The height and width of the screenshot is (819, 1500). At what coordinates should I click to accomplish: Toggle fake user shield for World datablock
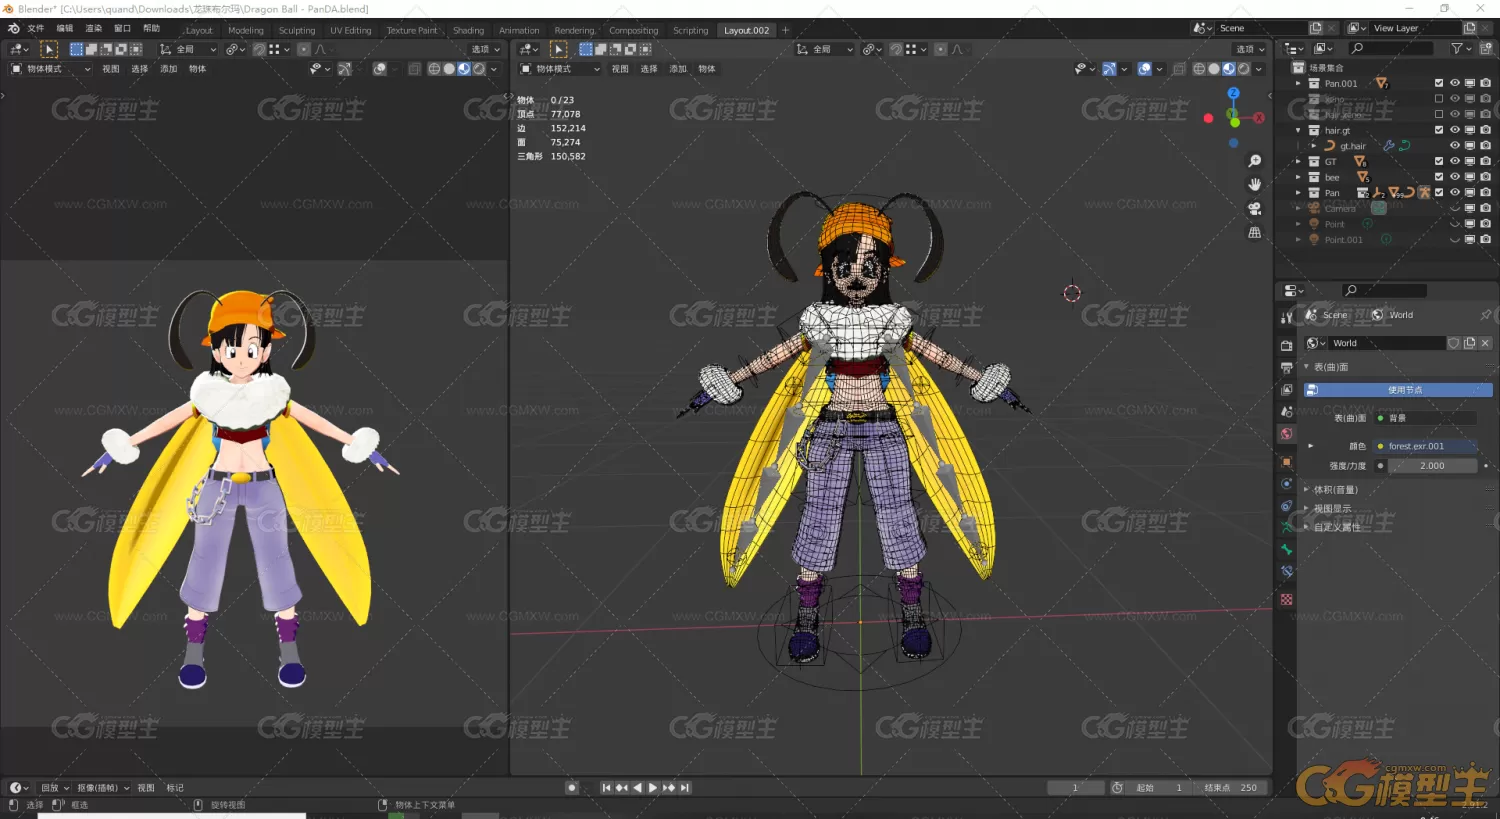pos(1454,343)
